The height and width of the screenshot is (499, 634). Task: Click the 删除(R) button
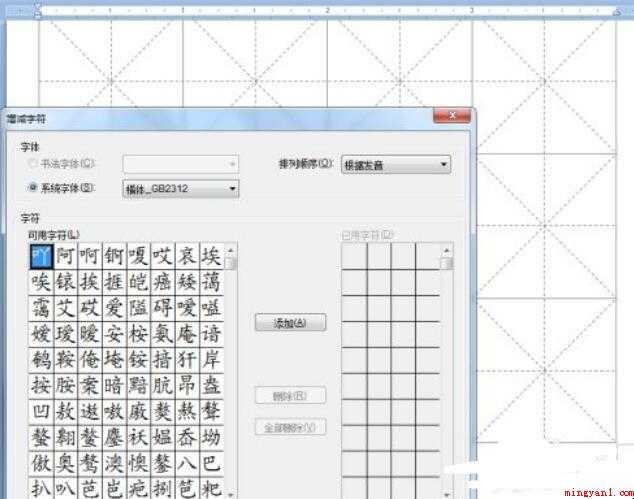[x=290, y=396]
